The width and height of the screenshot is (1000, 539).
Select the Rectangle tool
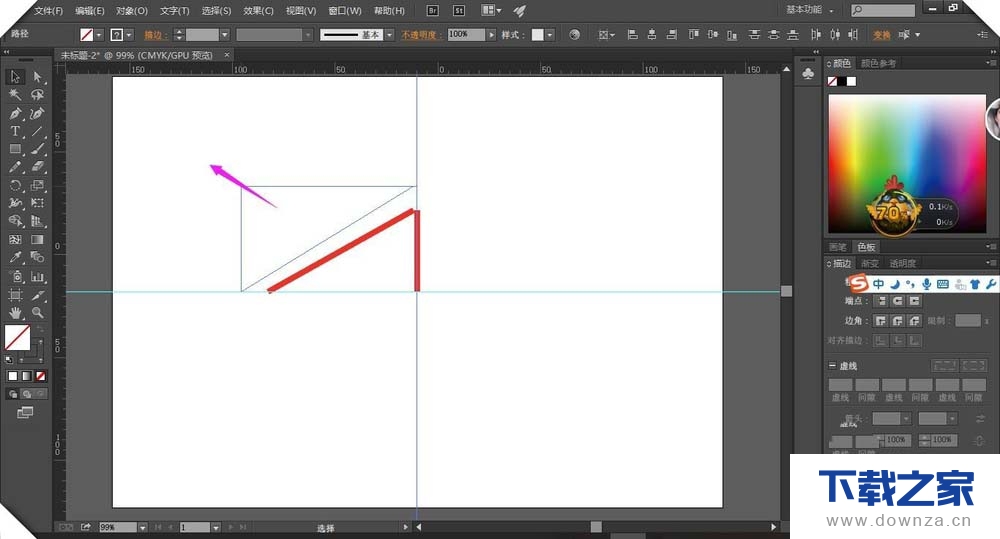click(15, 149)
